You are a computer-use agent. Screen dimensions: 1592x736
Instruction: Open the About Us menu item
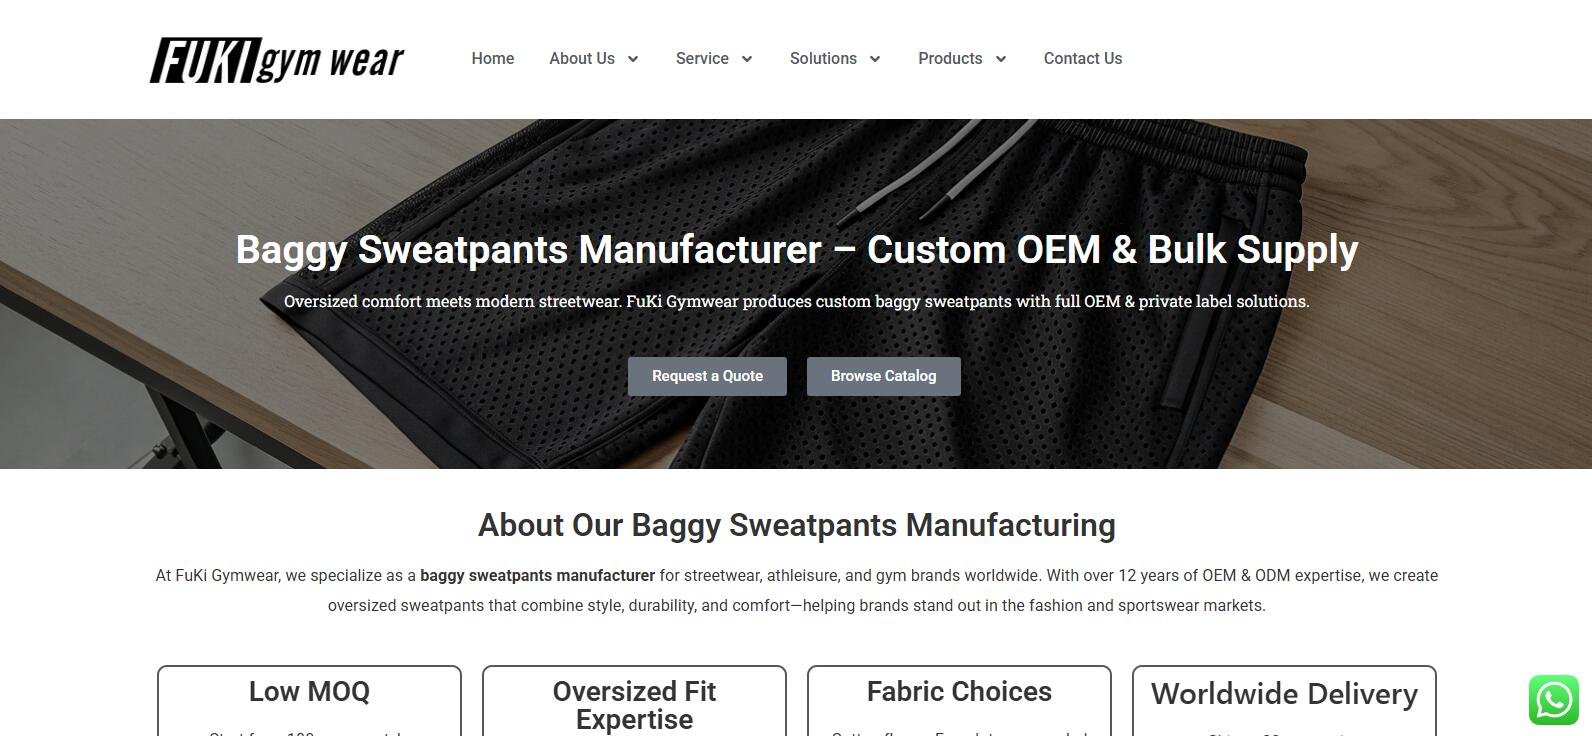[x=582, y=59]
